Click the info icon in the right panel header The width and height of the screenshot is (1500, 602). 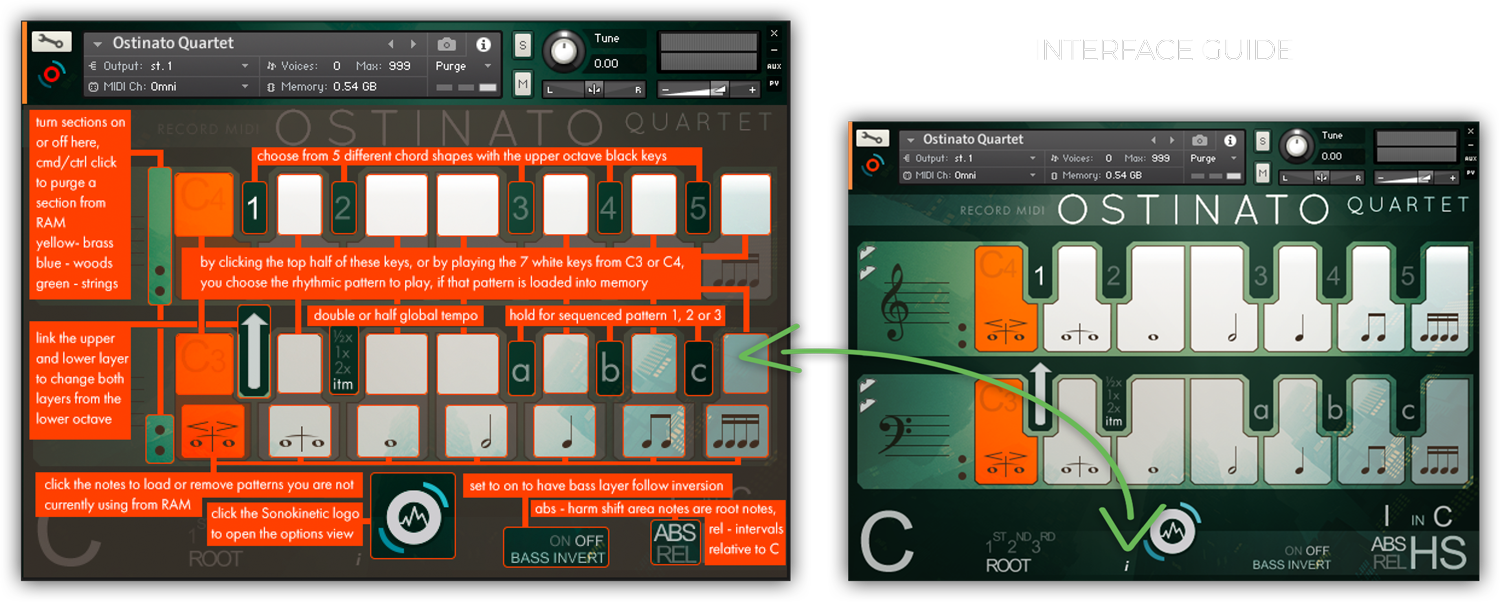click(x=1230, y=141)
